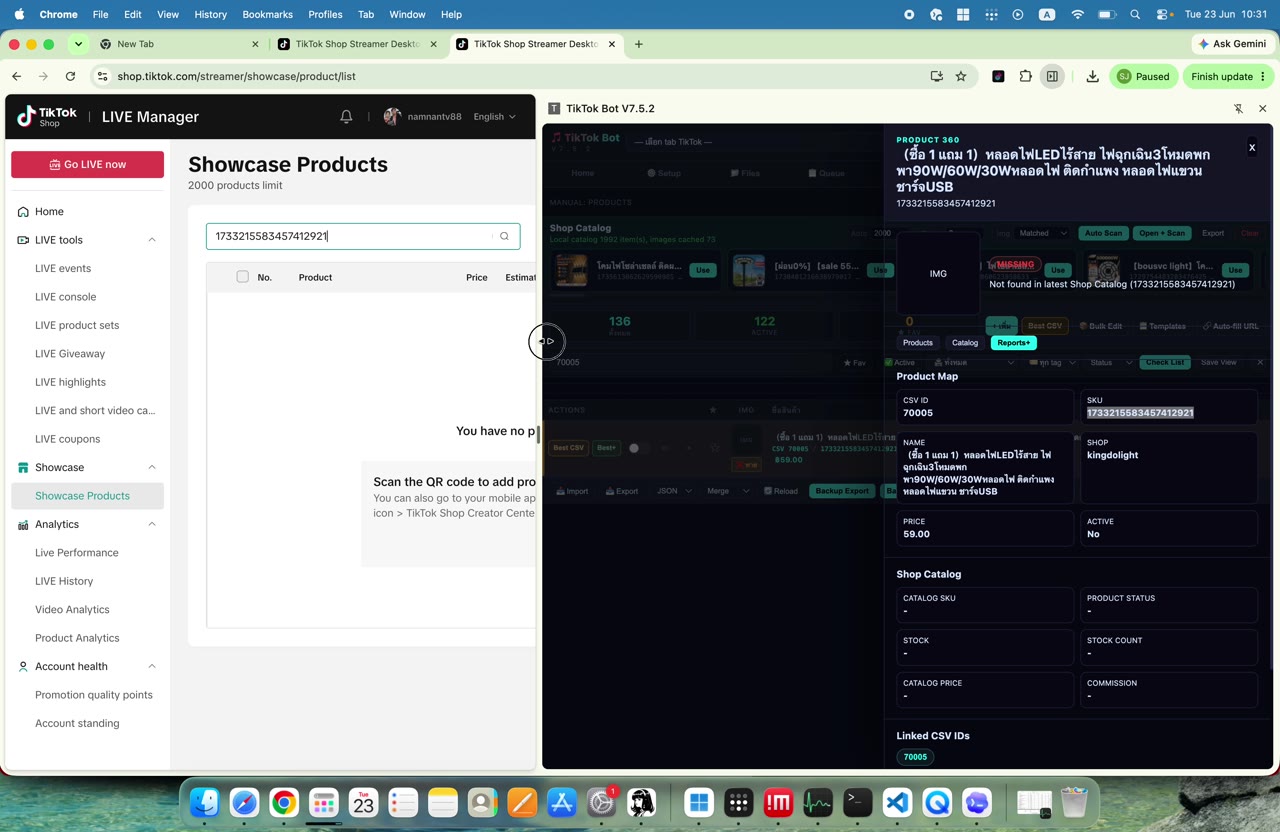Click the Chrome address bar URL

pyautogui.click(x=236, y=76)
